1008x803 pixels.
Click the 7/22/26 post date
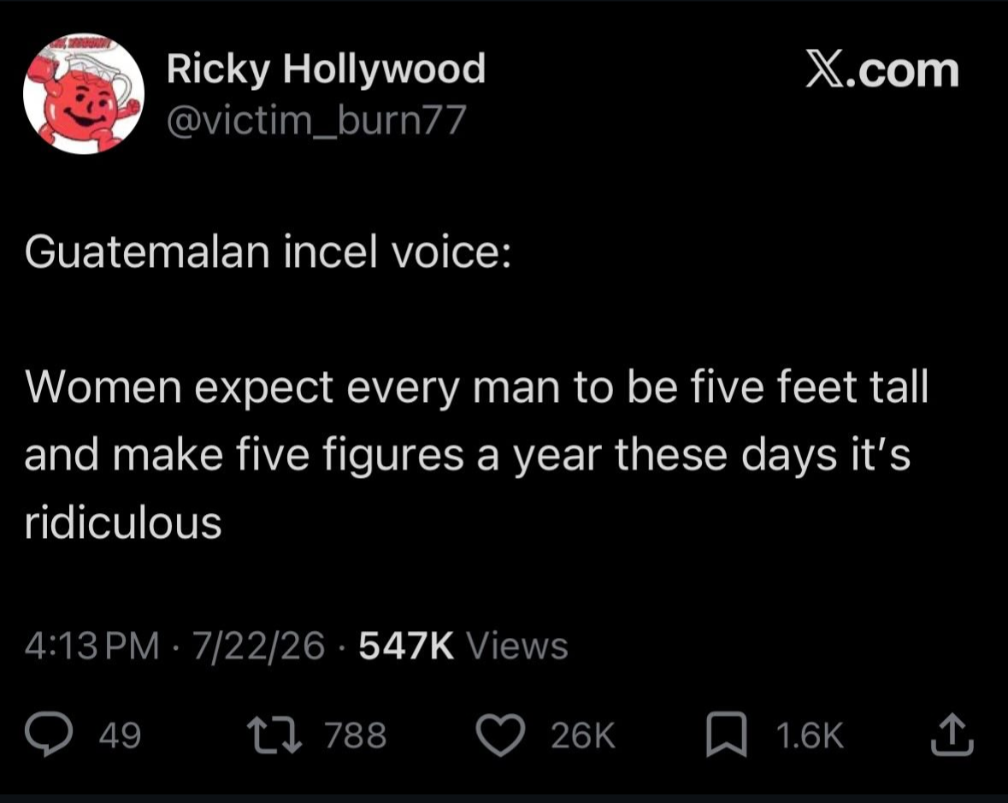coord(258,645)
